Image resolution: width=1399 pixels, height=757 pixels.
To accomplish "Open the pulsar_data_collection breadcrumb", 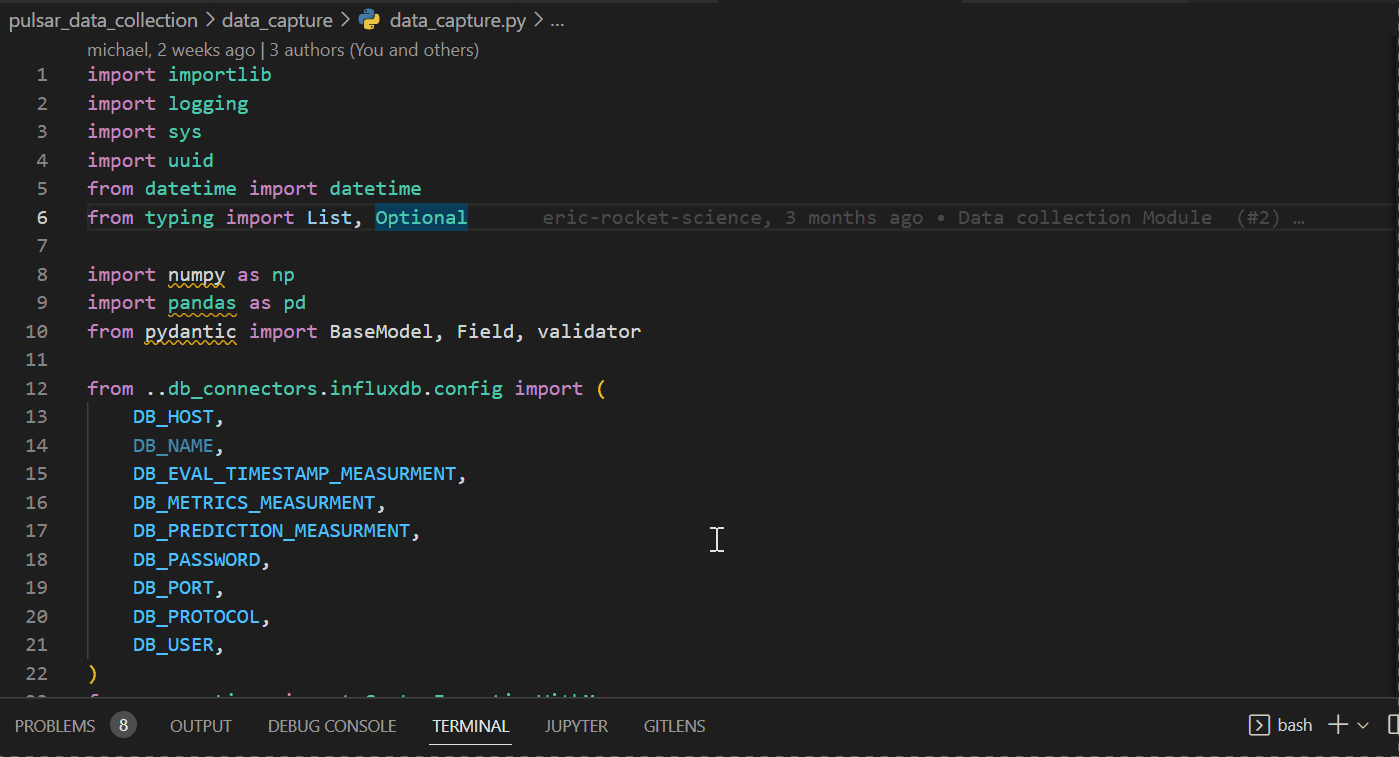I will coord(103,20).
